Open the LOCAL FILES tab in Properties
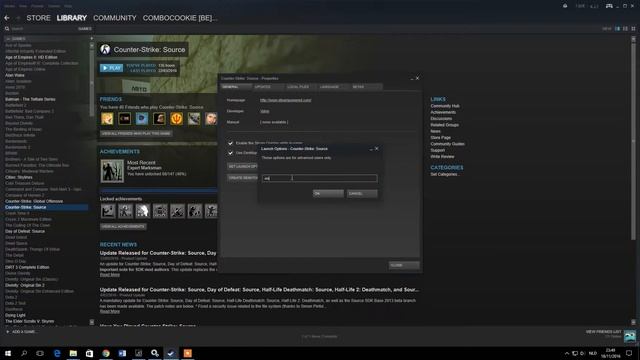The width and height of the screenshot is (640, 360). coord(301,87)
